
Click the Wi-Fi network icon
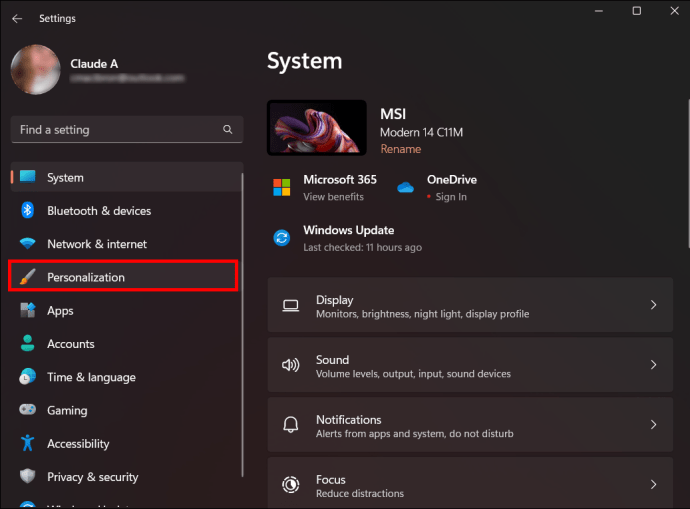(27, 243)
